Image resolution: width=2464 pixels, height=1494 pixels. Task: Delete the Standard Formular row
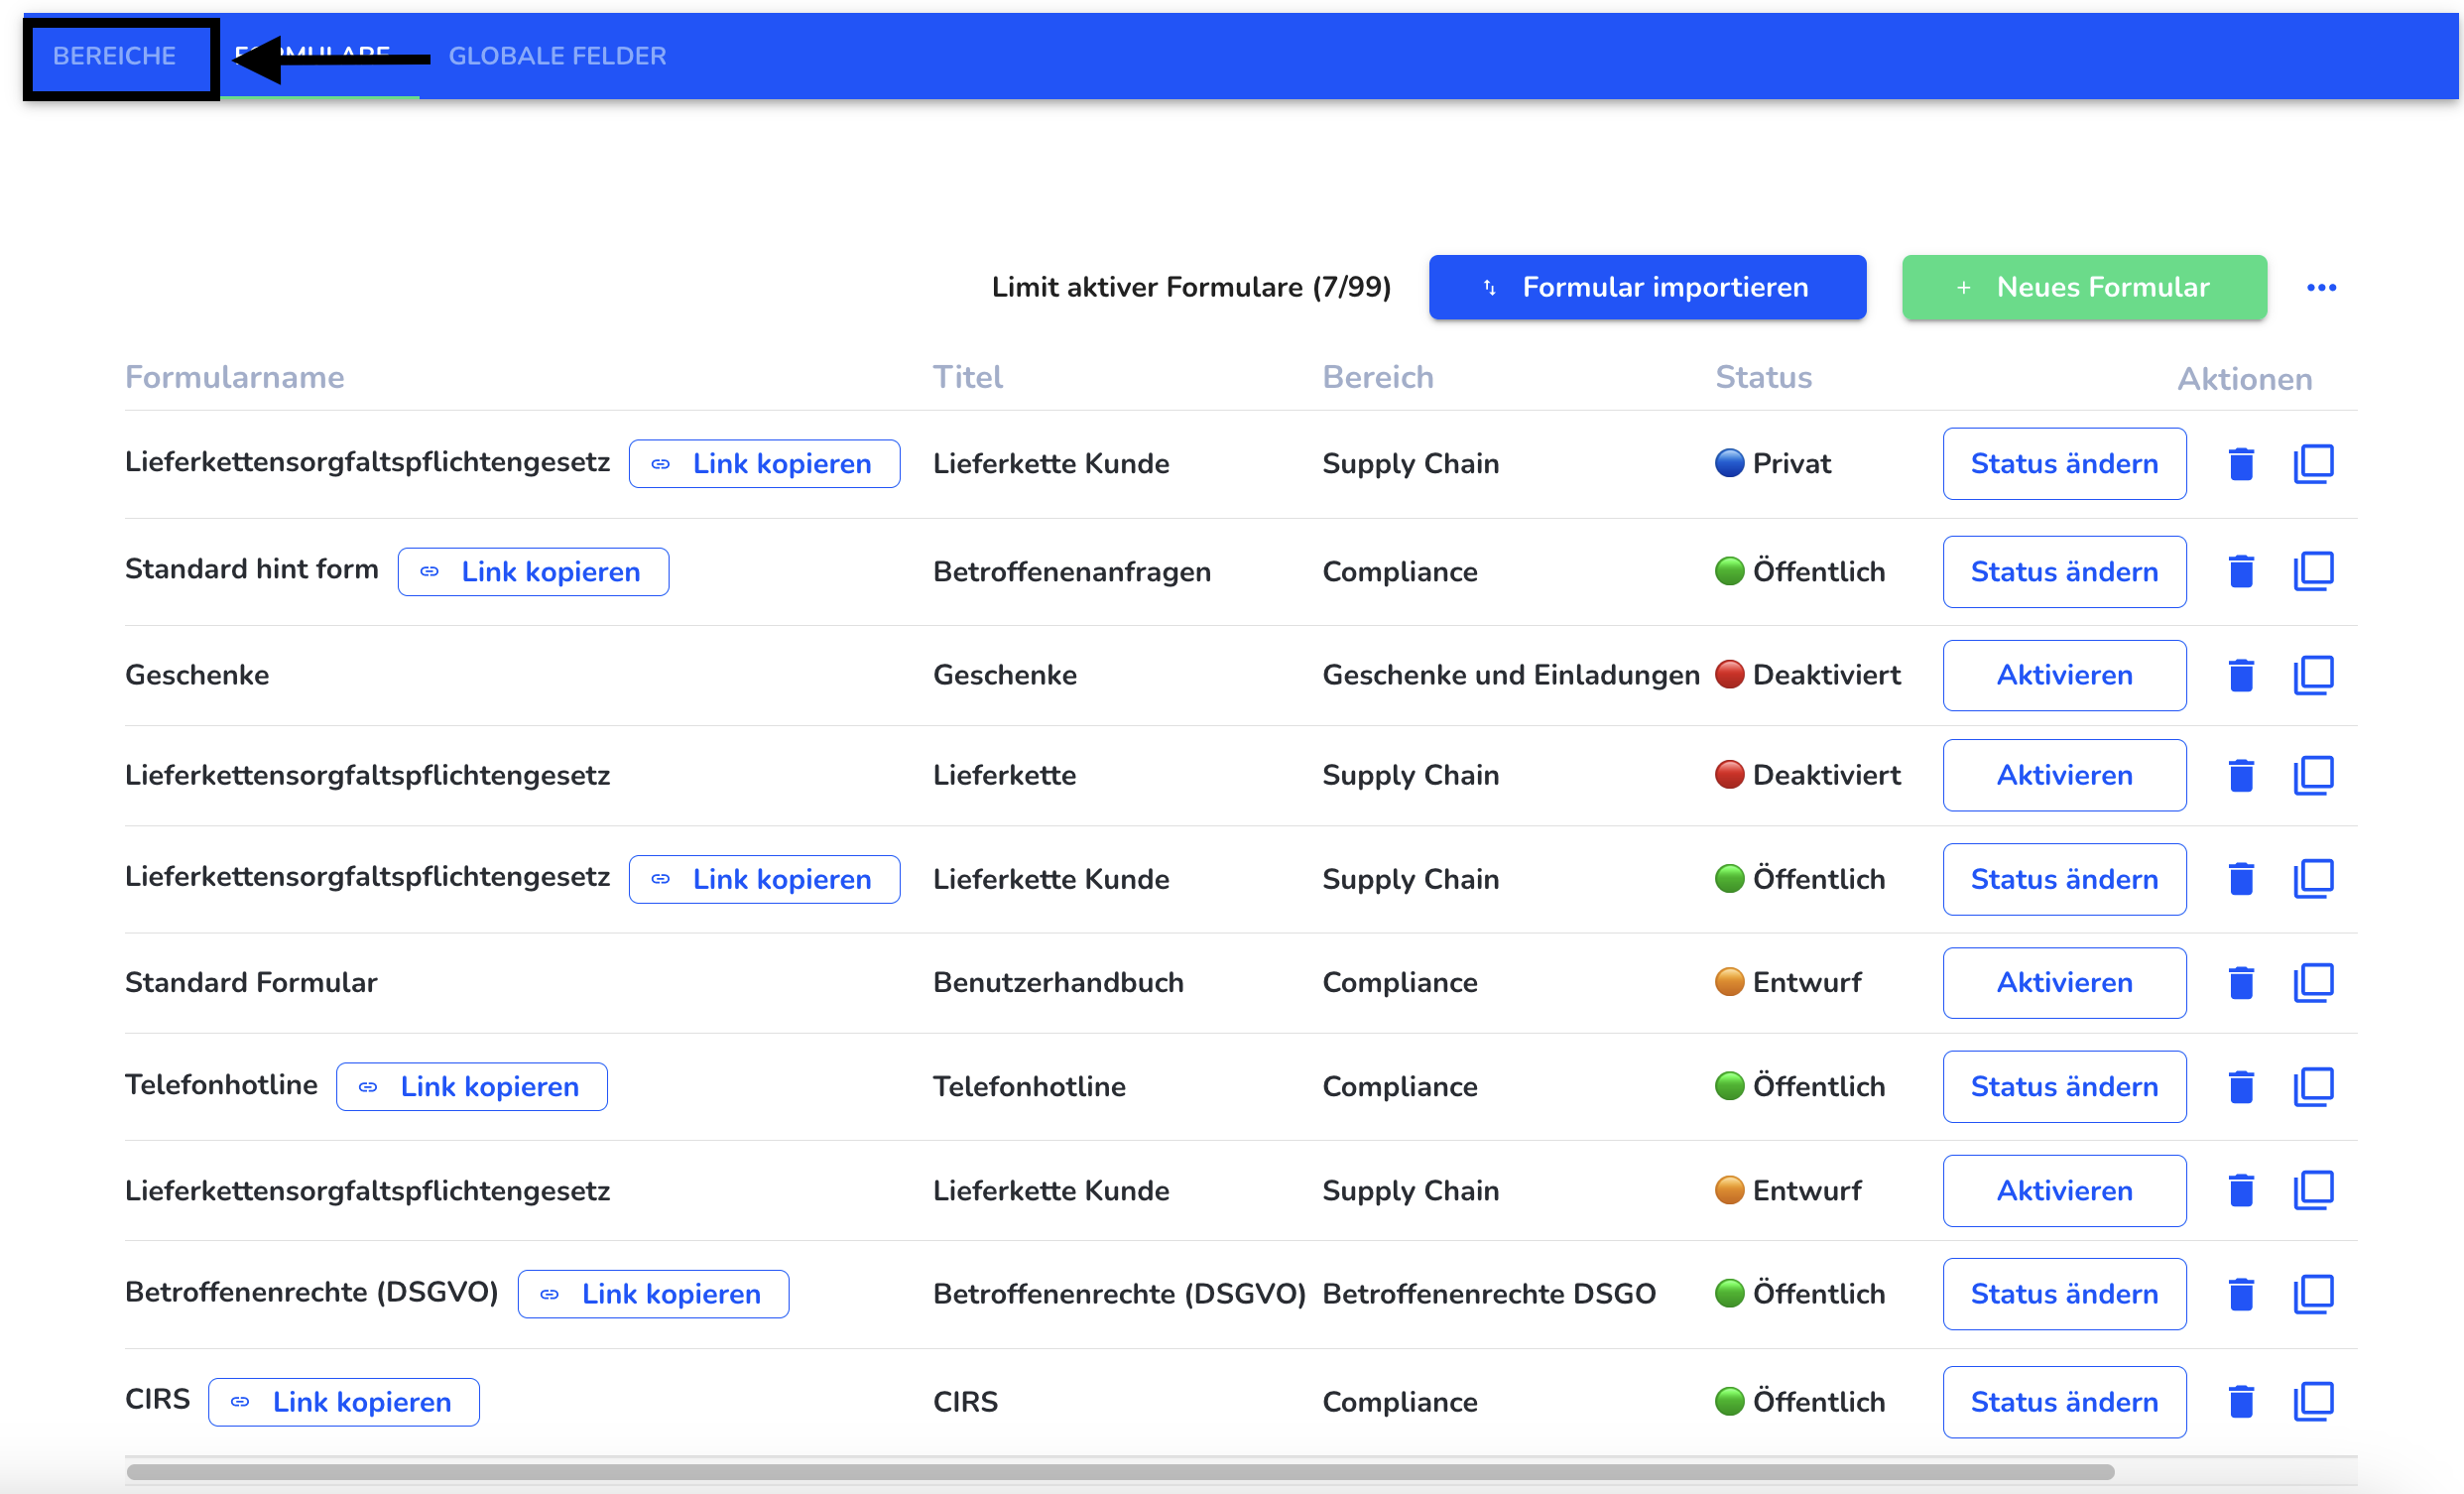pyautogui.click(x=2241, y=984)
